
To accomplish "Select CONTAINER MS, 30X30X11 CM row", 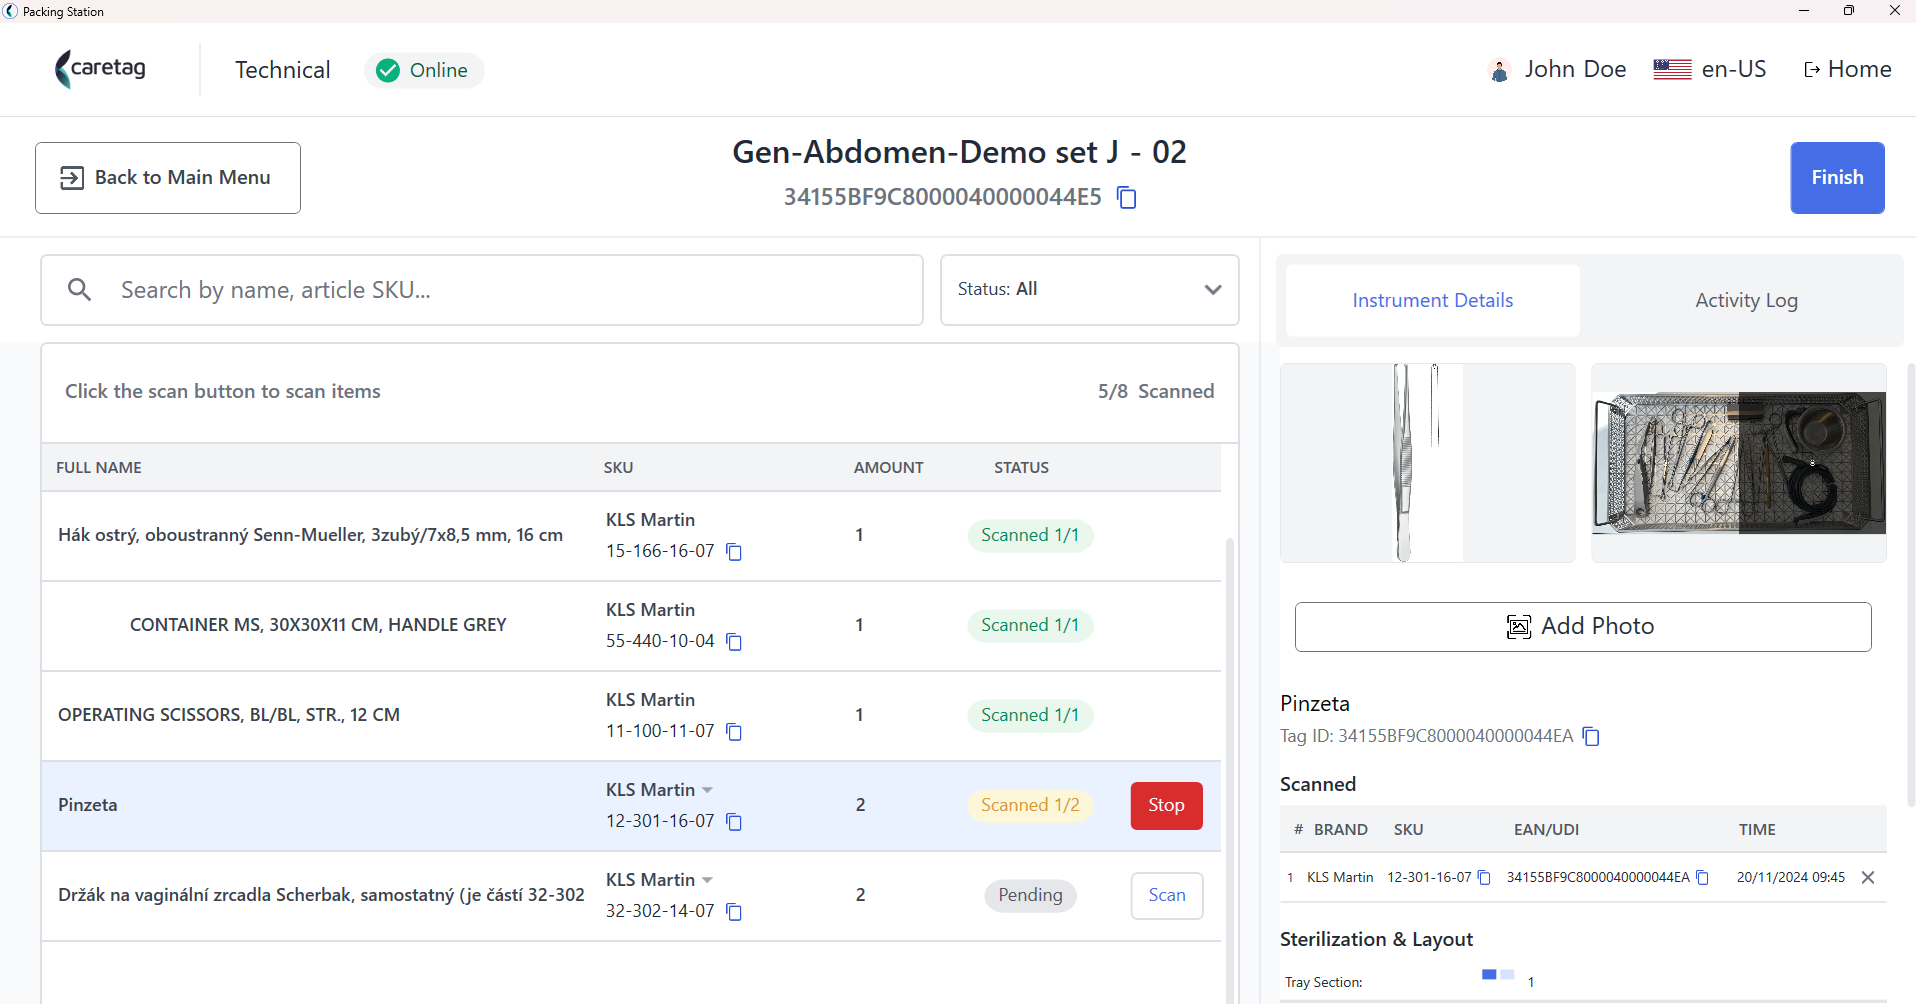I will tap(631, 626).
